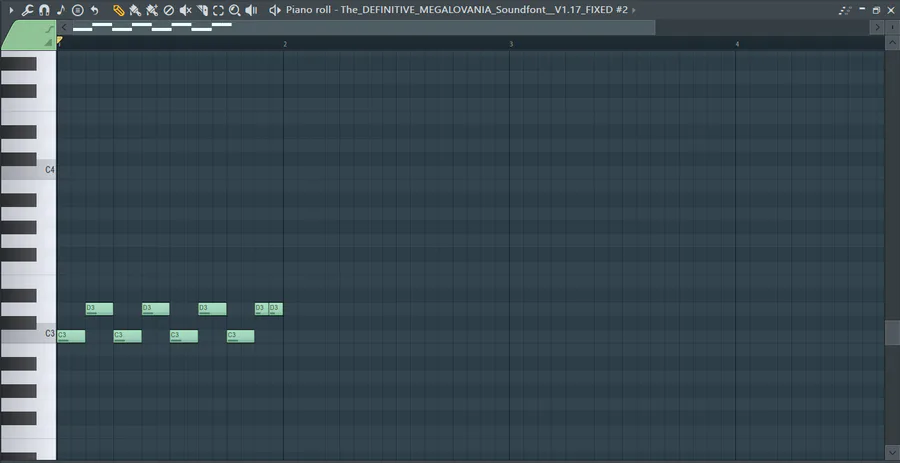Click the scroll down arrow at bottom right

click(892, 454)
